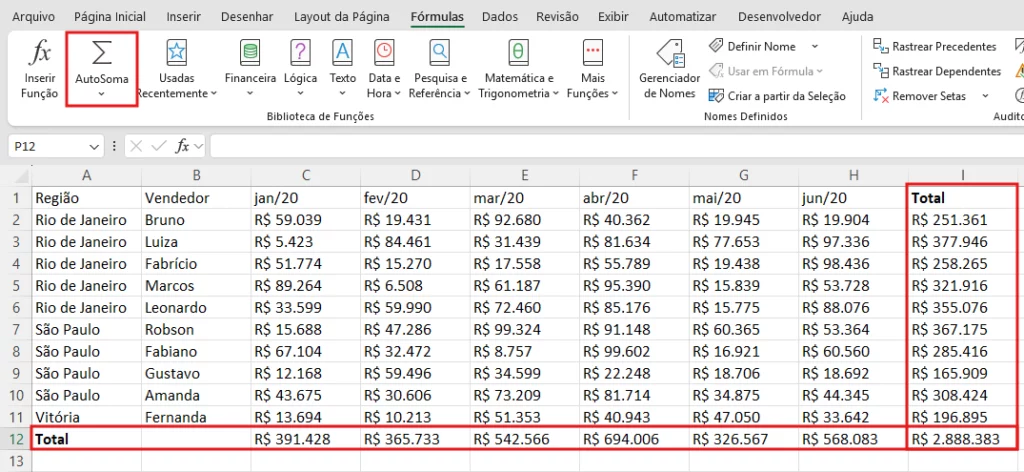
Task: Switch to the Automatizar tab
Action: (682, 17)
